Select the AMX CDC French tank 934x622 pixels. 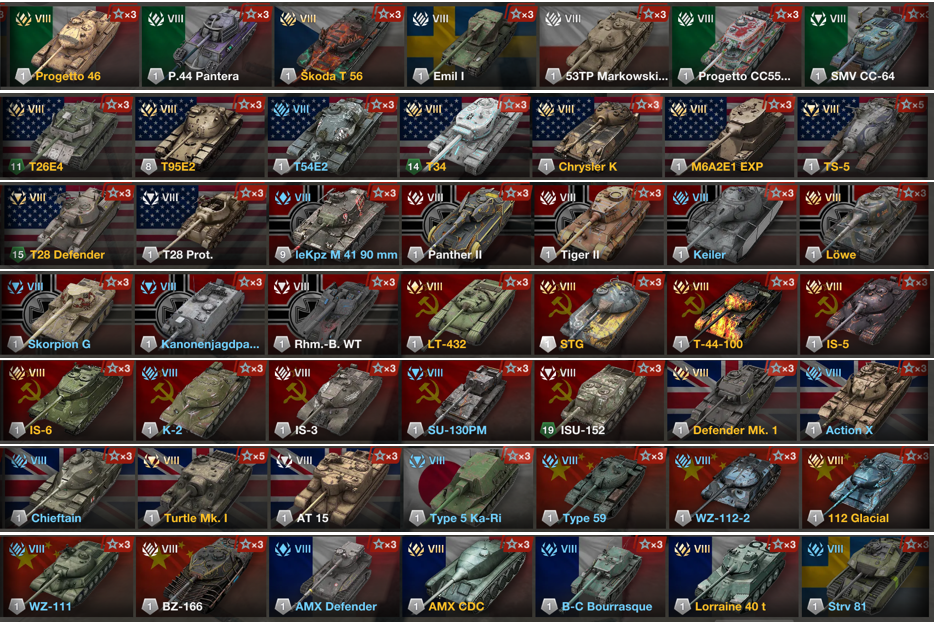point(468,576)
